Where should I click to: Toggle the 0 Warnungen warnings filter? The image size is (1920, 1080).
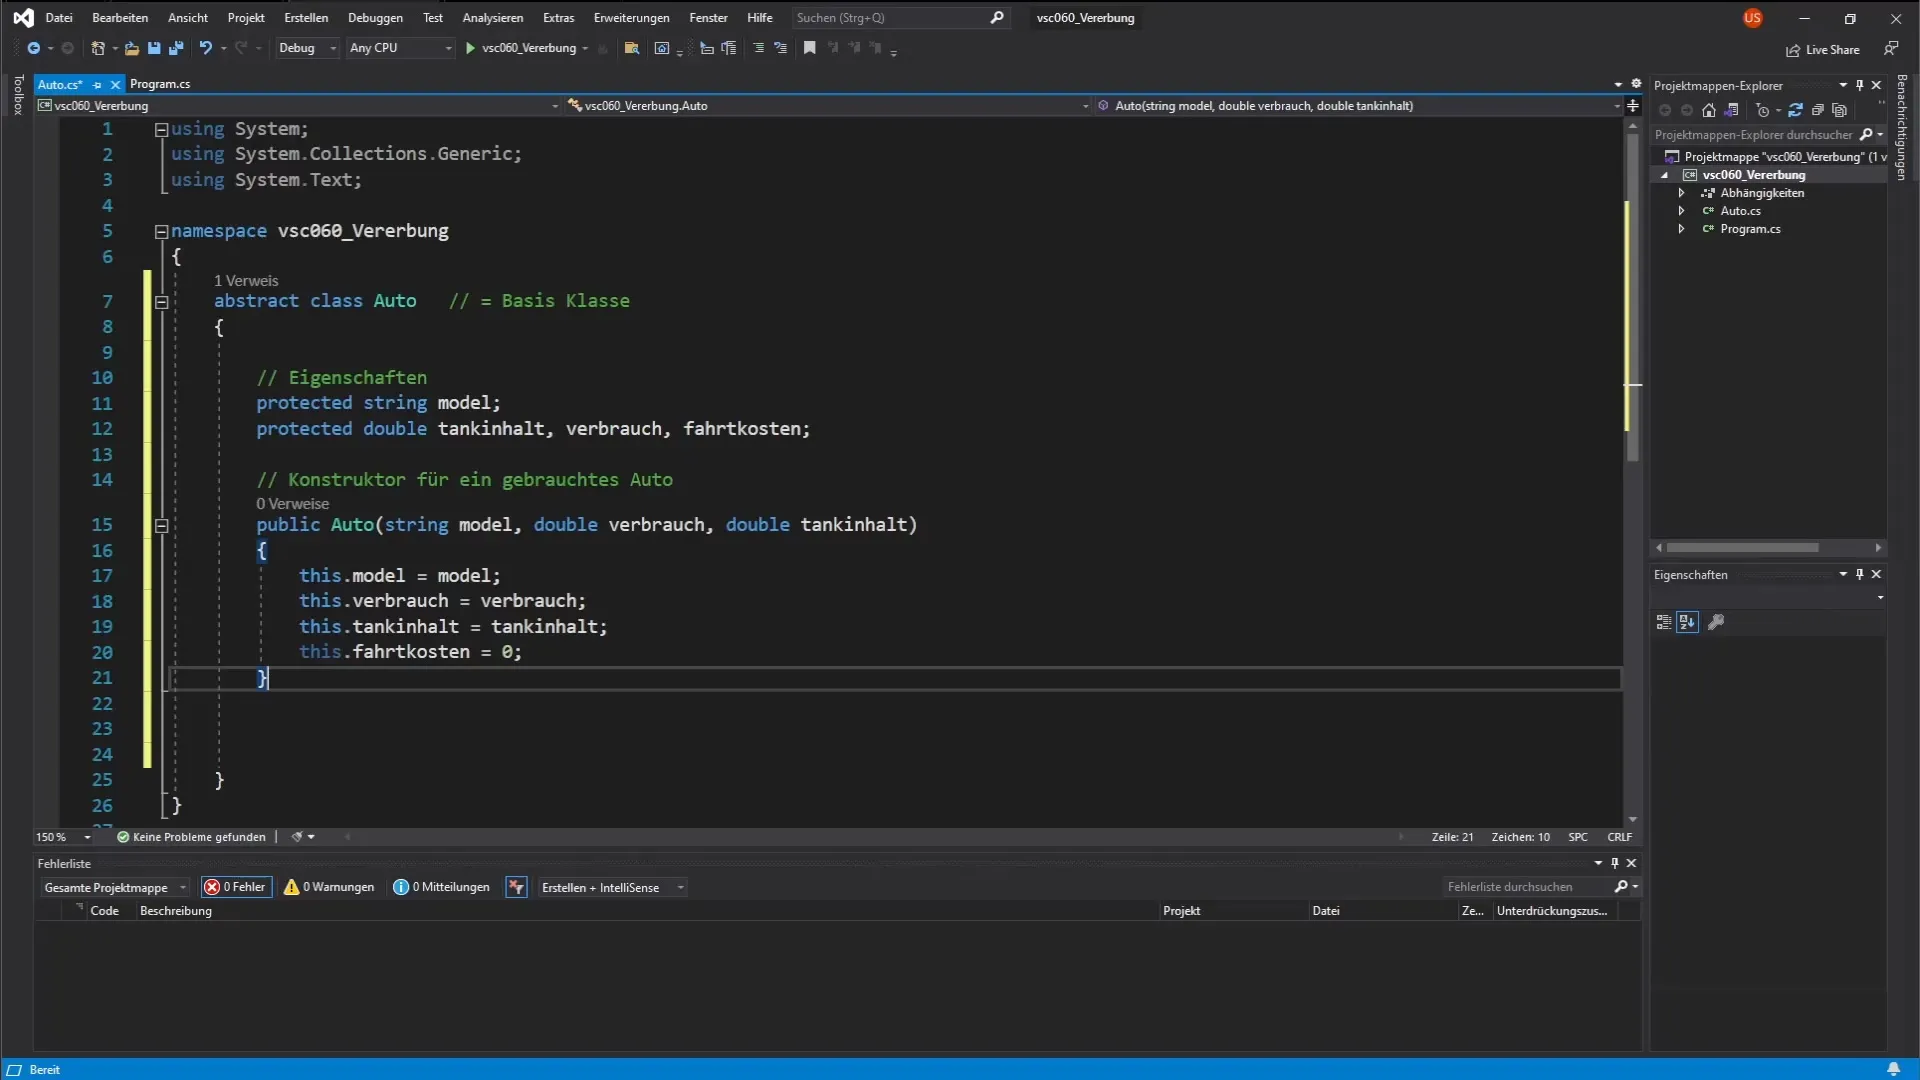(x=329, y=887)
